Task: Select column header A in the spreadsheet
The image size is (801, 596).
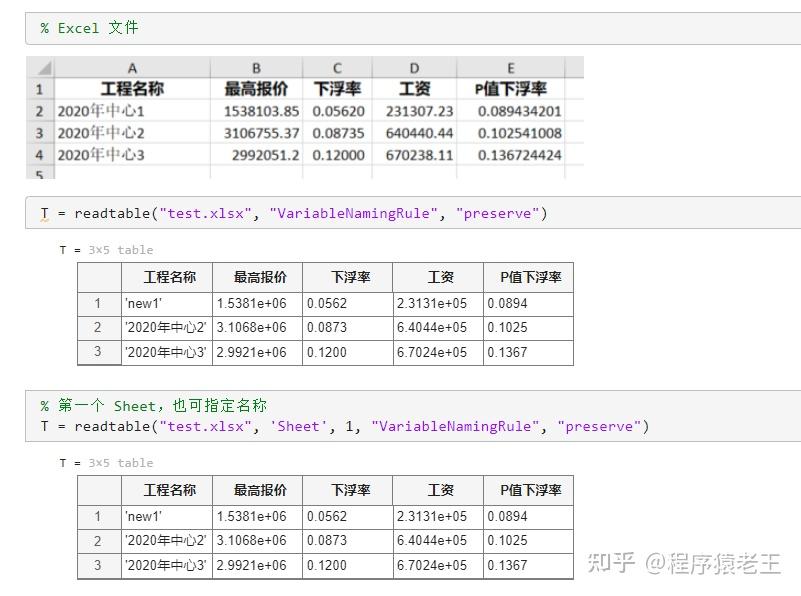Action: 132,67
